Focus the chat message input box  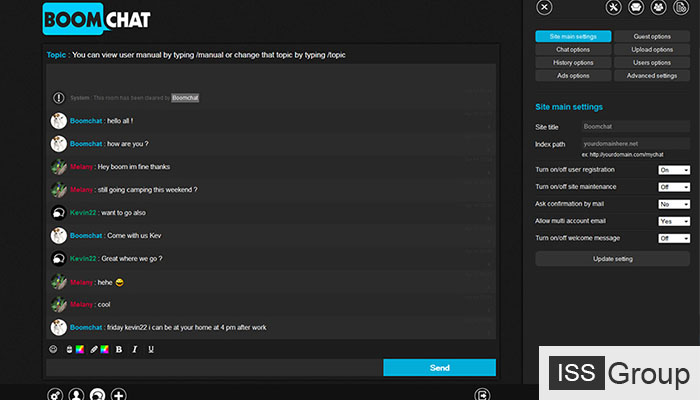214,367
